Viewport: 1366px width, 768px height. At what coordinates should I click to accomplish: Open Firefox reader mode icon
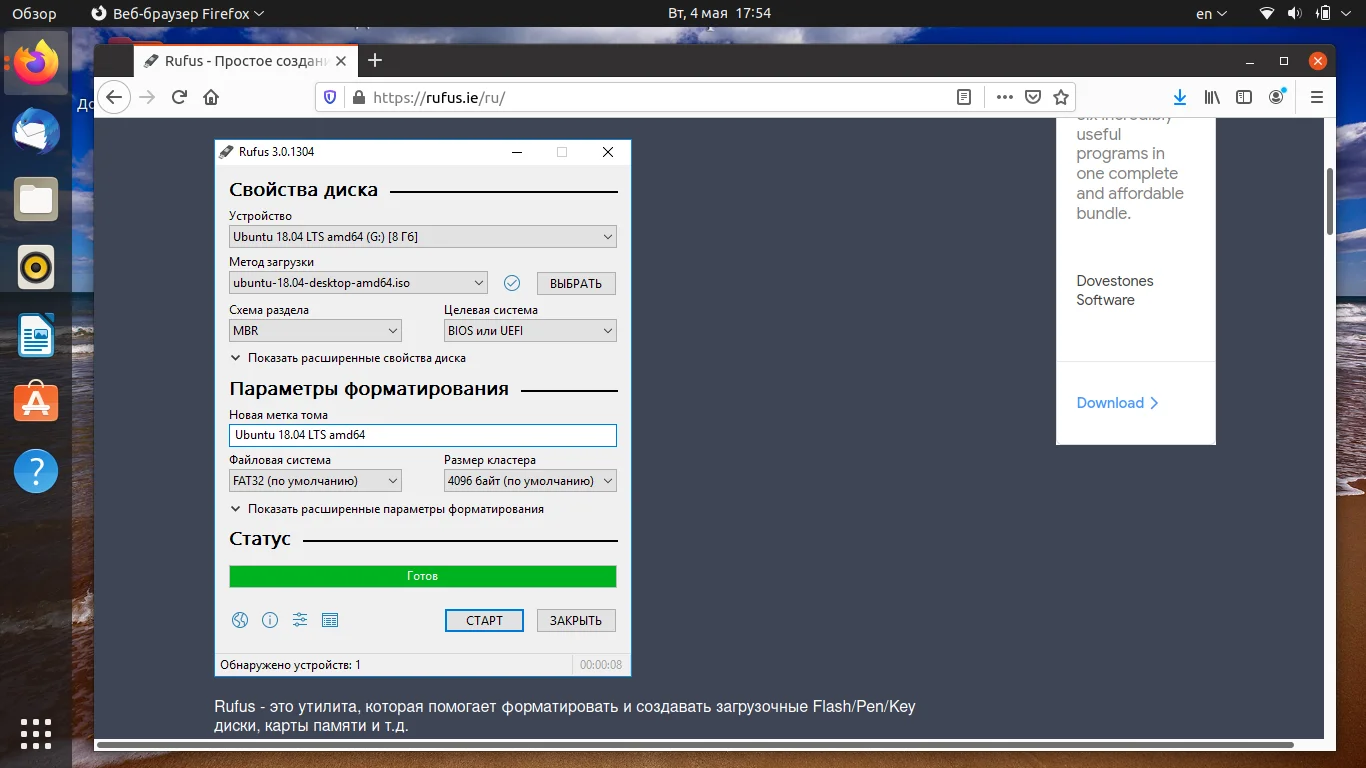coord(963,97)
